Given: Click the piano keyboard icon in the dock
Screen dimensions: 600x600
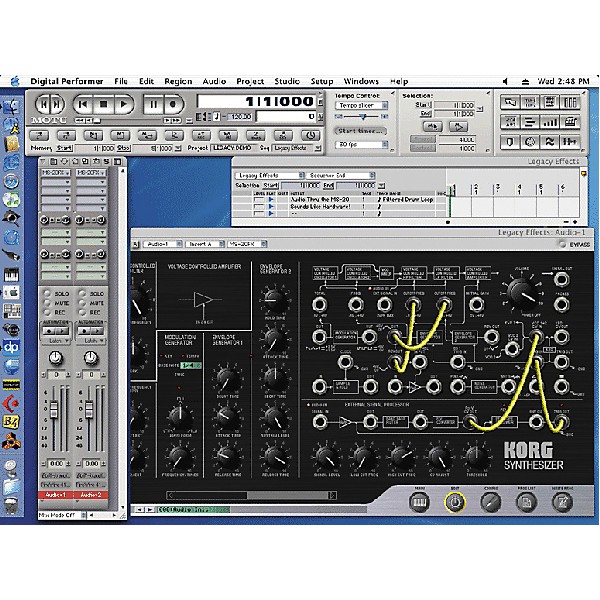Looking at the screenshot, I should pos(11,275).
